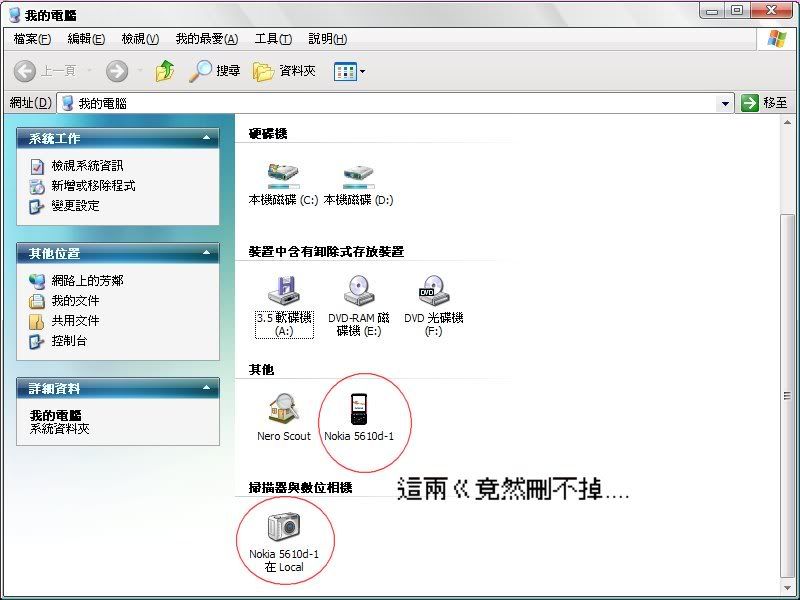Open local disk (D:) drive icon
Image resolution: width=800 pixels, height=600 pixels.
click(x=358, y=176)
